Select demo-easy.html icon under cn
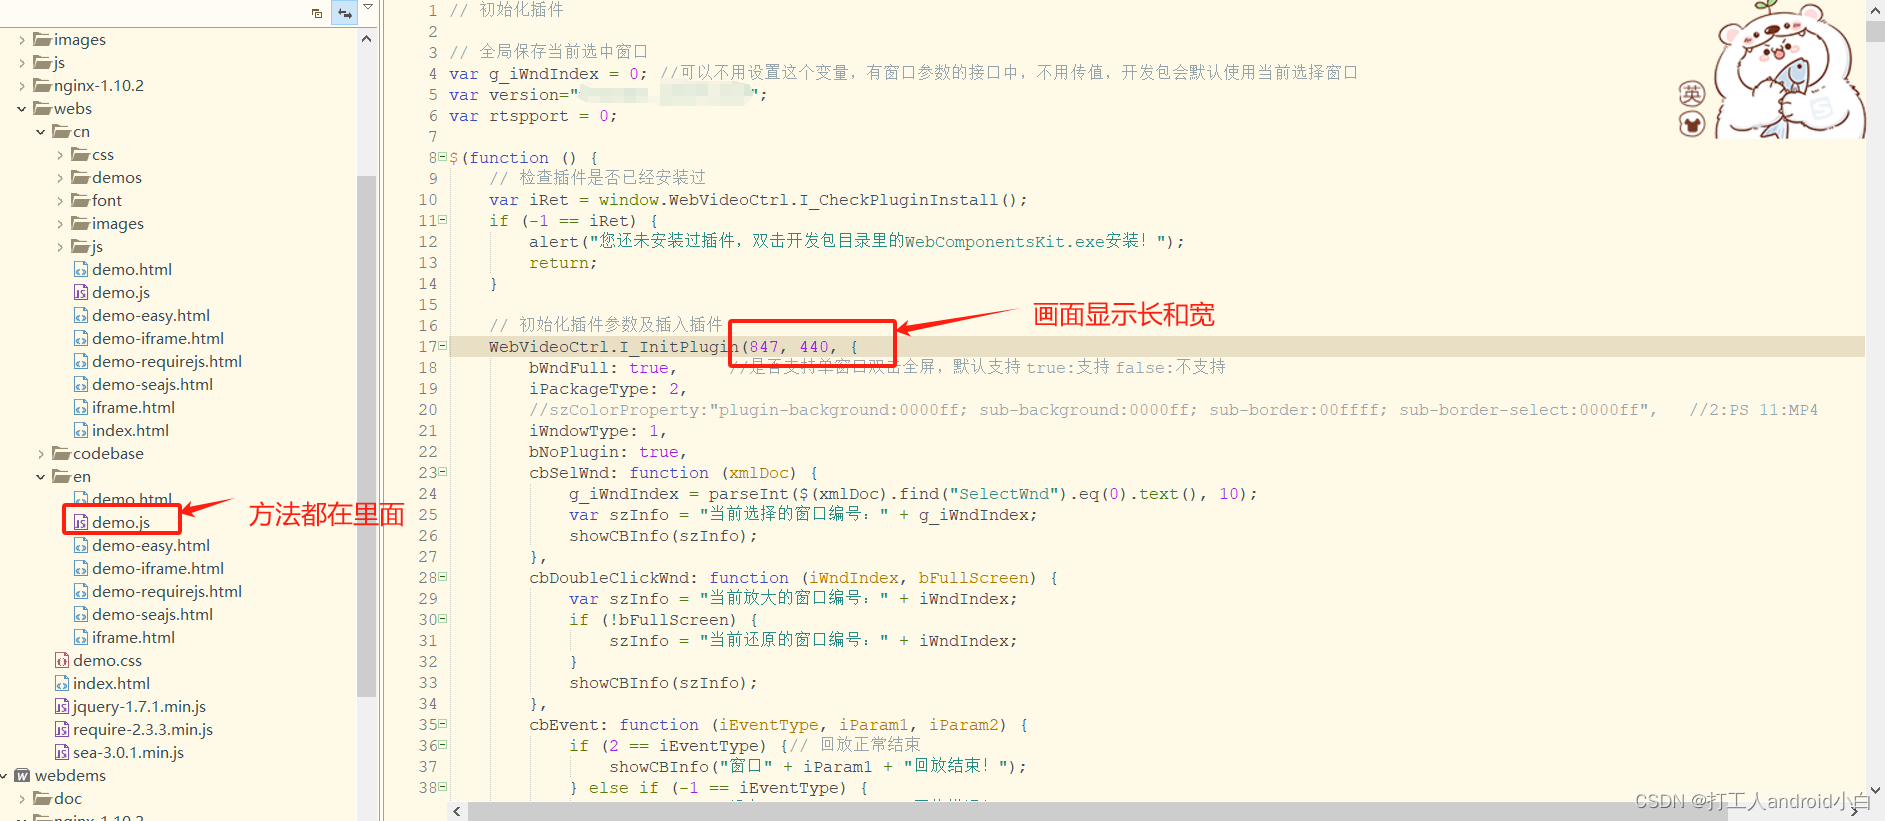 coord(81,316)
